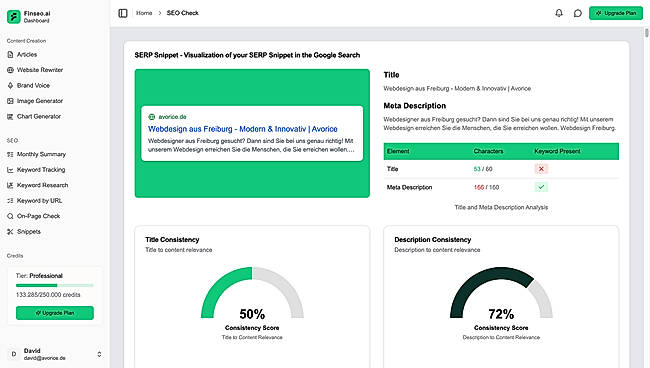Click the '53 / 60' character count
The height and width of the screenshot is (368, 650).
(x=483, y=169)
